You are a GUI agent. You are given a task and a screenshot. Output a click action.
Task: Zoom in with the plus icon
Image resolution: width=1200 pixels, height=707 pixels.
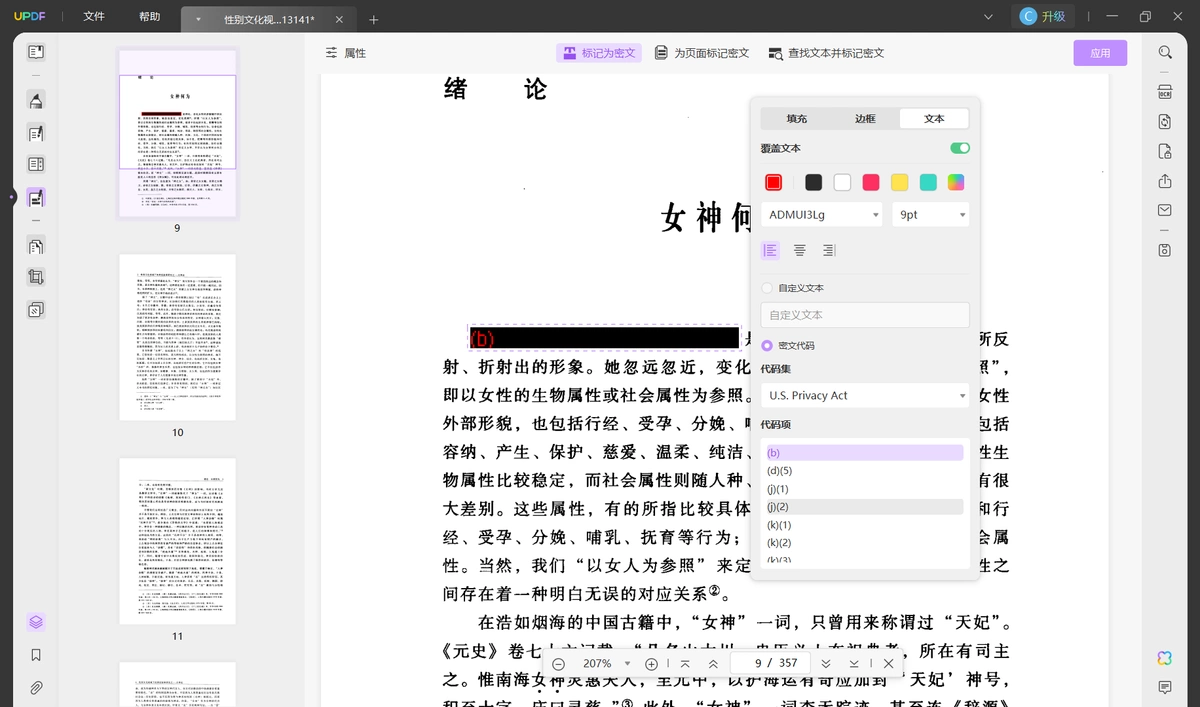(x=651, y=664)
